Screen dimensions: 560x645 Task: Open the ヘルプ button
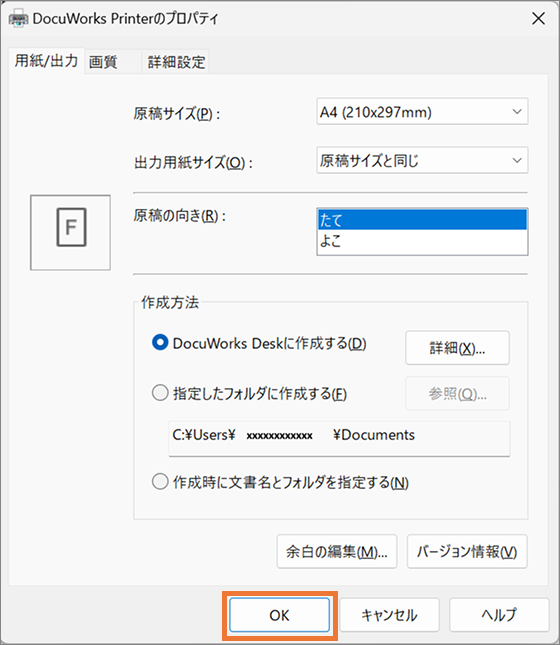click(499, 615)
